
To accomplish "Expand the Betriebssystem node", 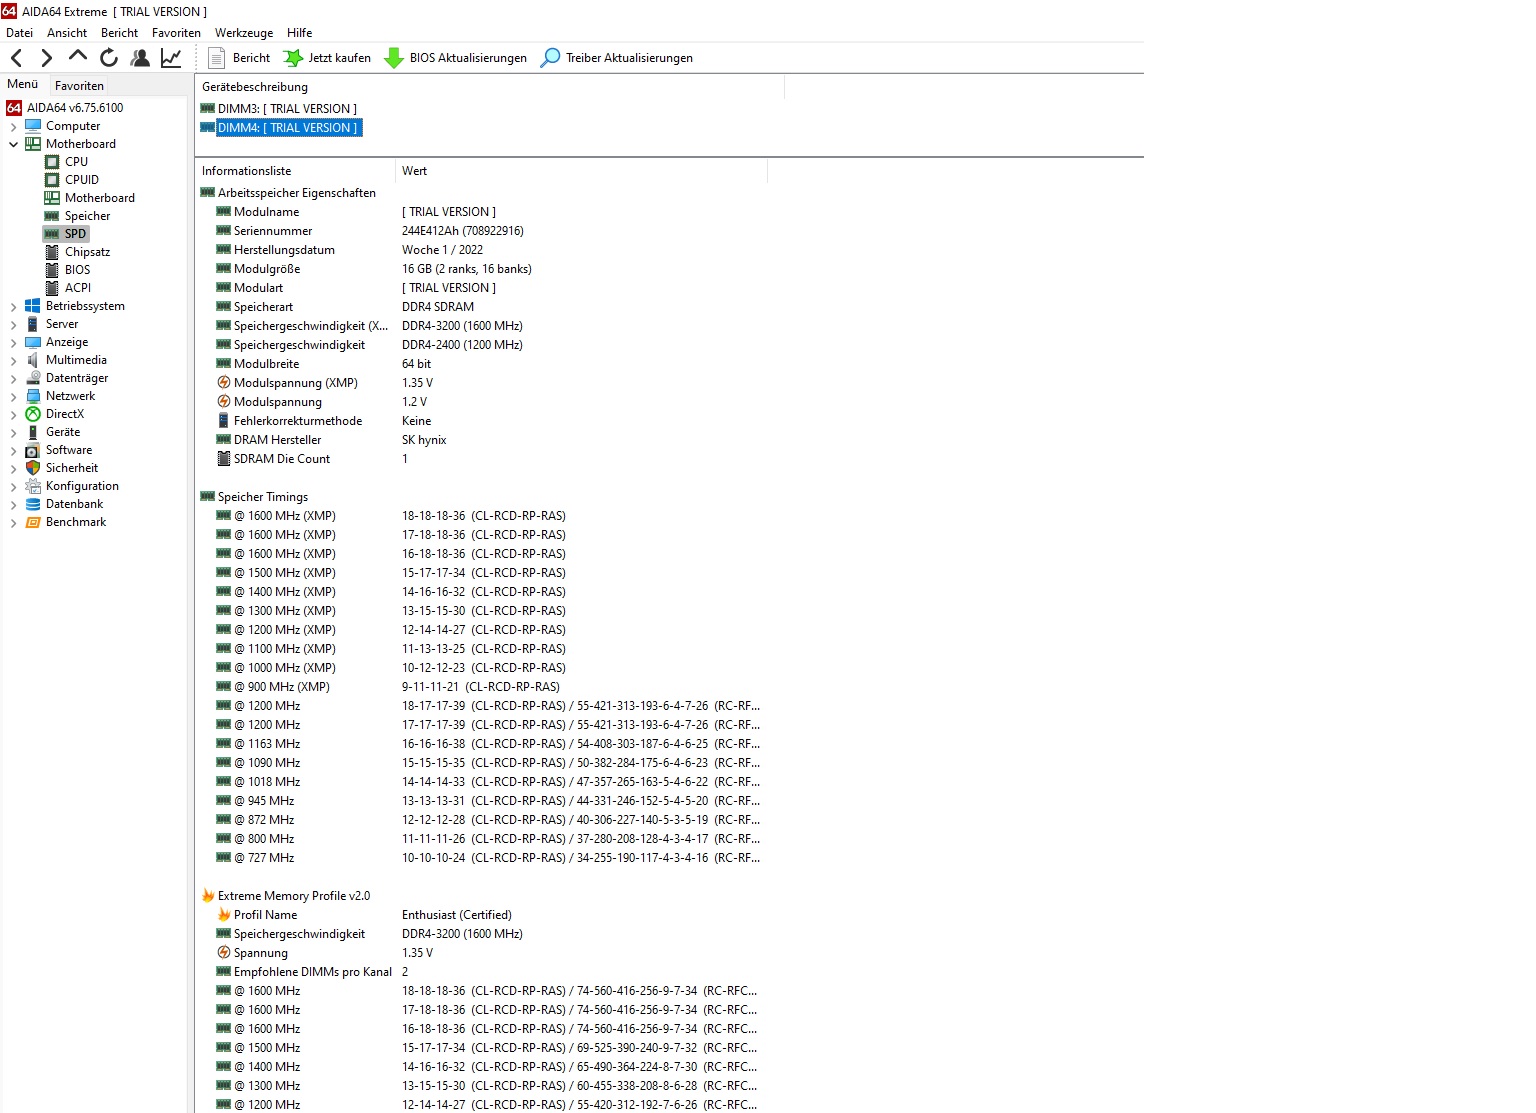I will 13,307.
